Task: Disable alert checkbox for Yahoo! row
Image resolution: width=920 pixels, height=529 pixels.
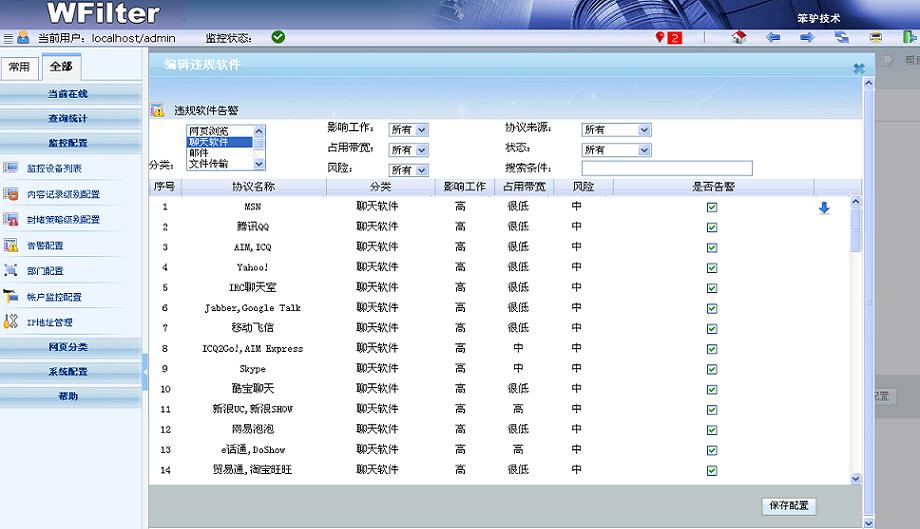Action: tap(712, 268)
